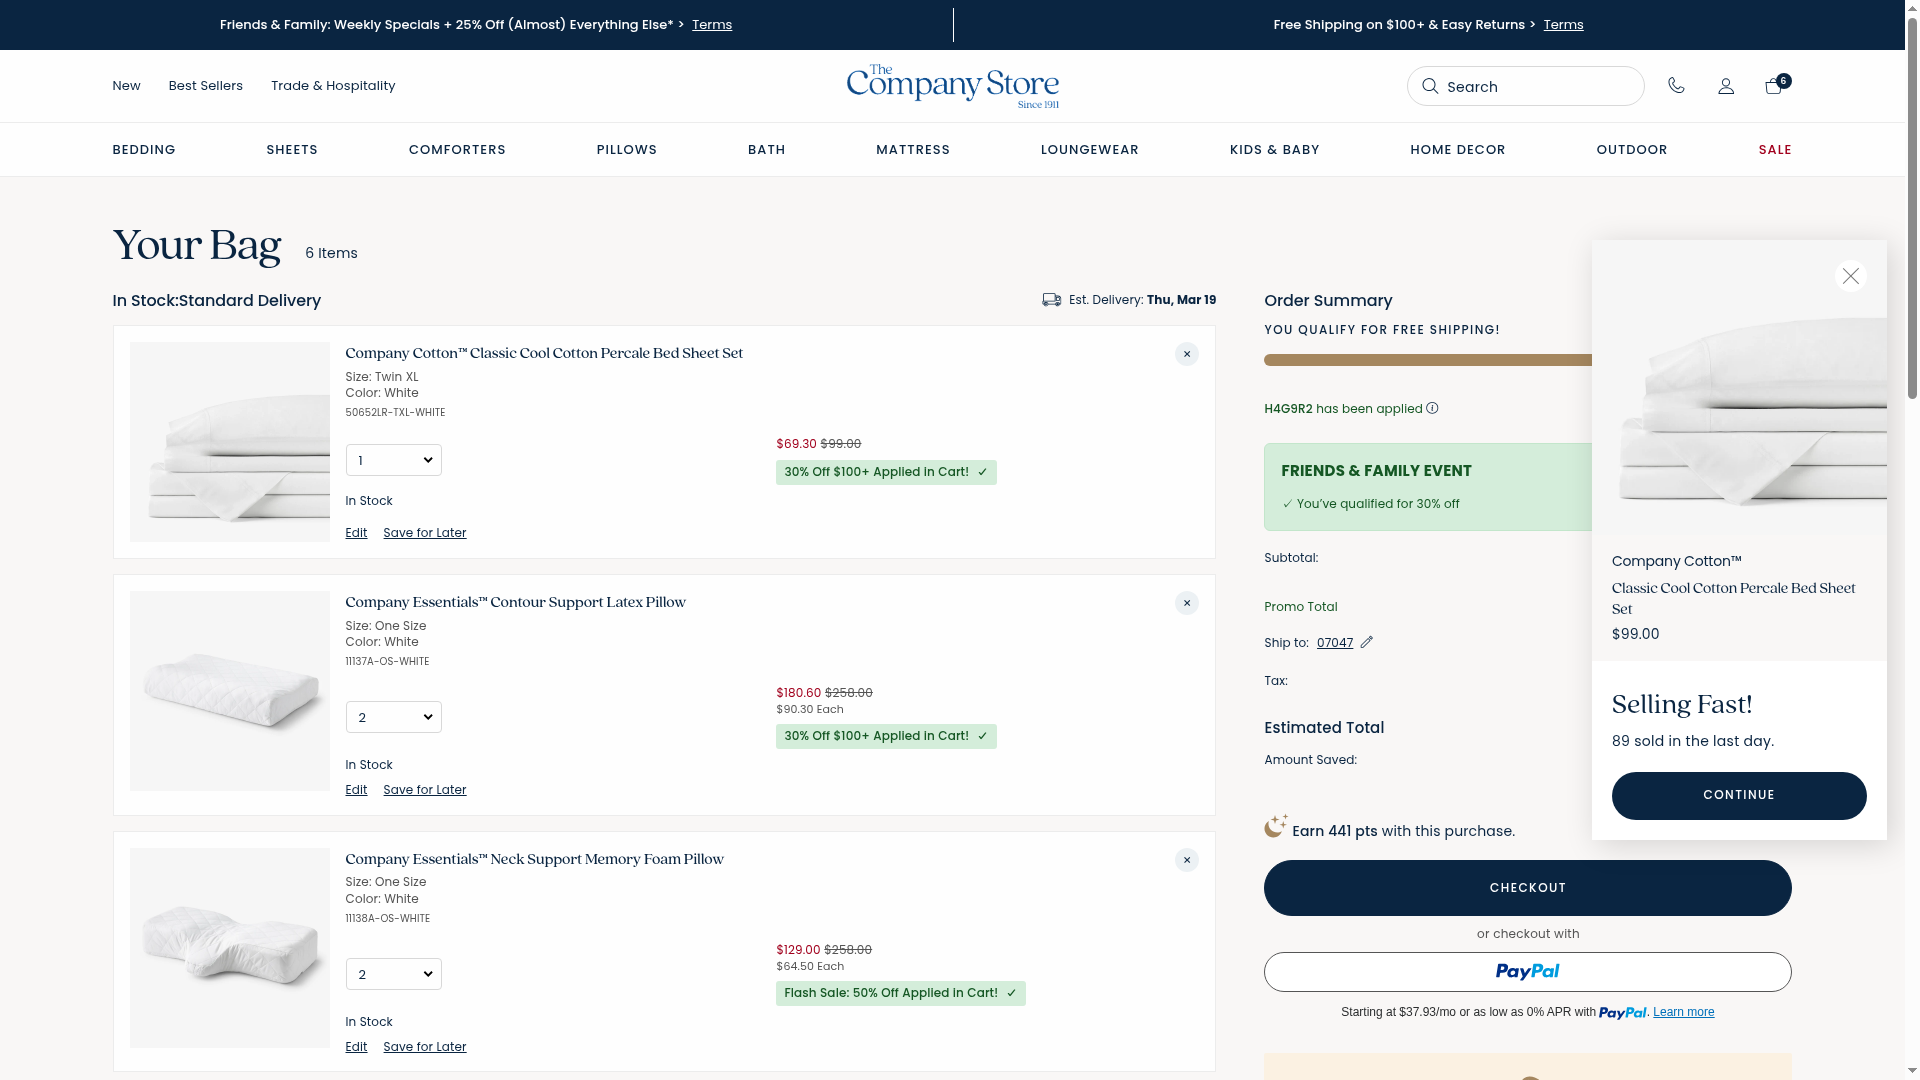
Task: Remove the Neck Support Memory Foam Pillow
Action: click(x=1186, y=860)
